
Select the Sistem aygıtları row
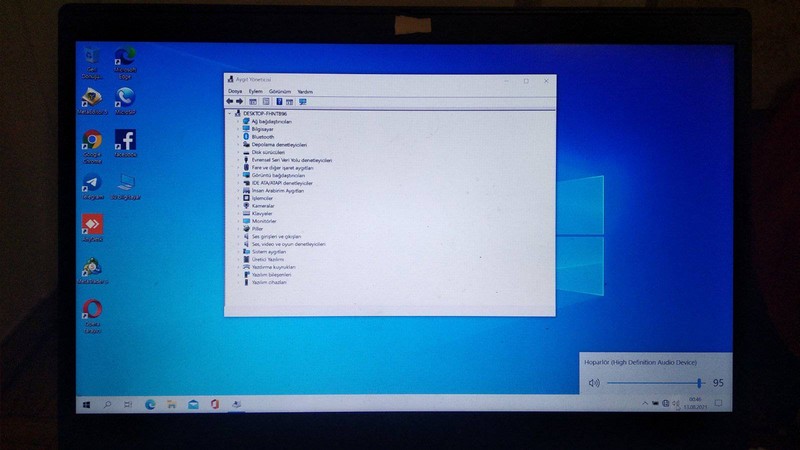coord(264,252)
